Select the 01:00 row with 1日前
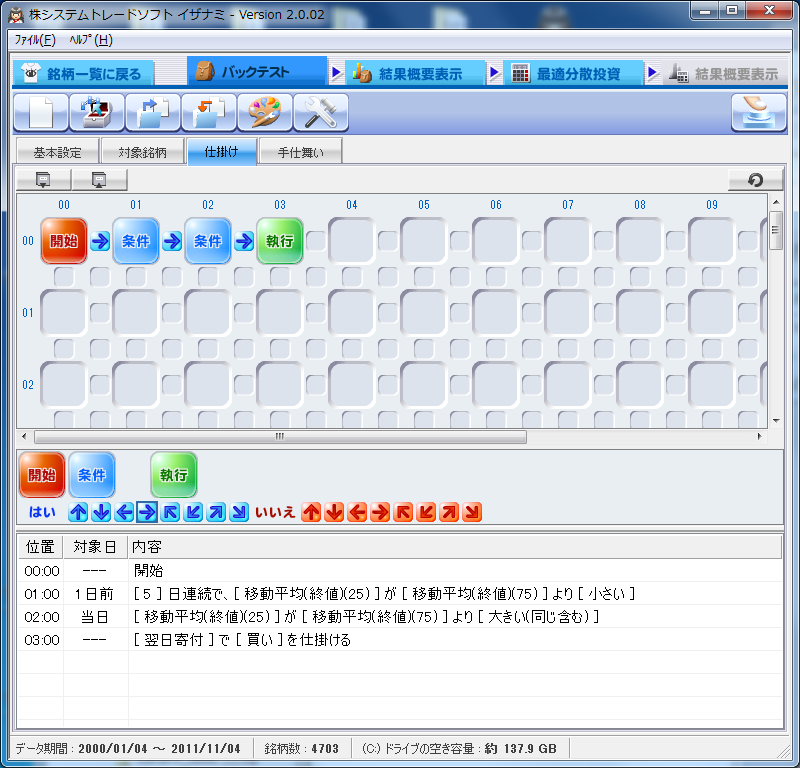Screen dimensions: 800x768 coord(400,593)
